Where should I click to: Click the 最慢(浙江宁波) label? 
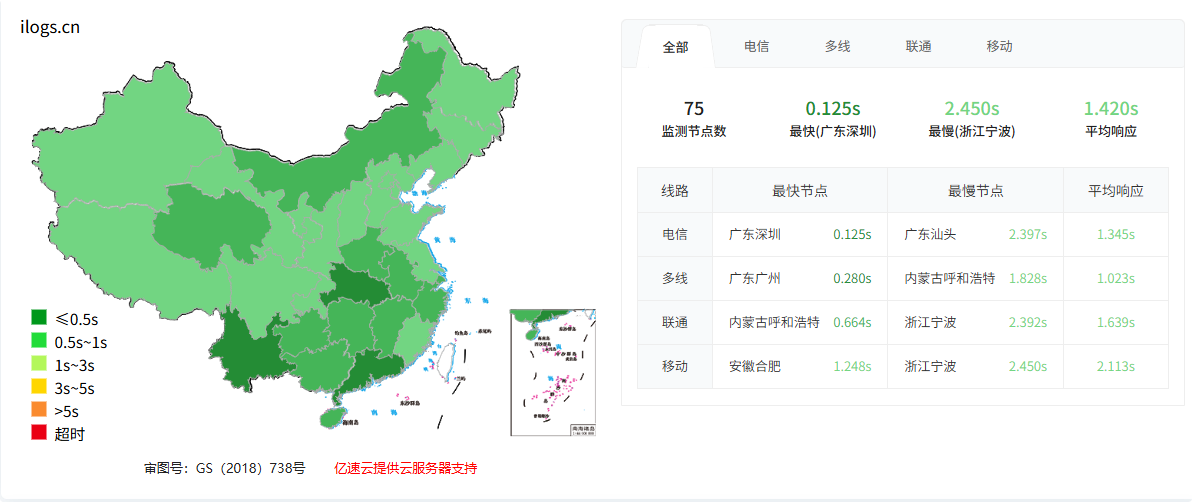pyautogui.click(x=972, y=132)
